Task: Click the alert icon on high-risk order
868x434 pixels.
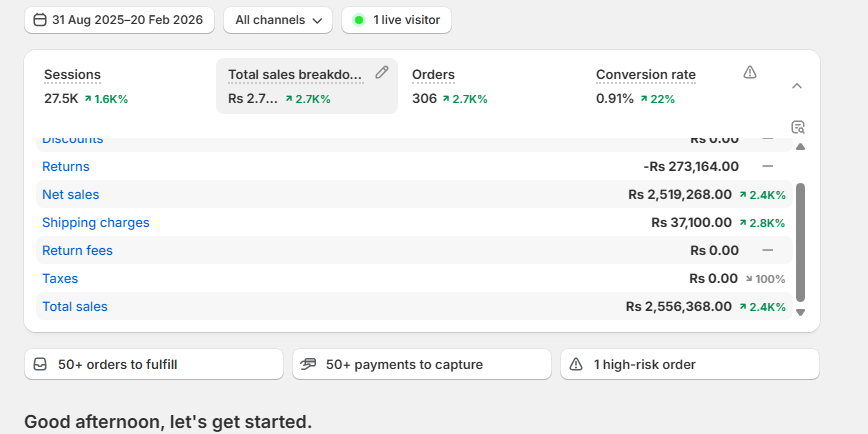Action: click(576, 365)
